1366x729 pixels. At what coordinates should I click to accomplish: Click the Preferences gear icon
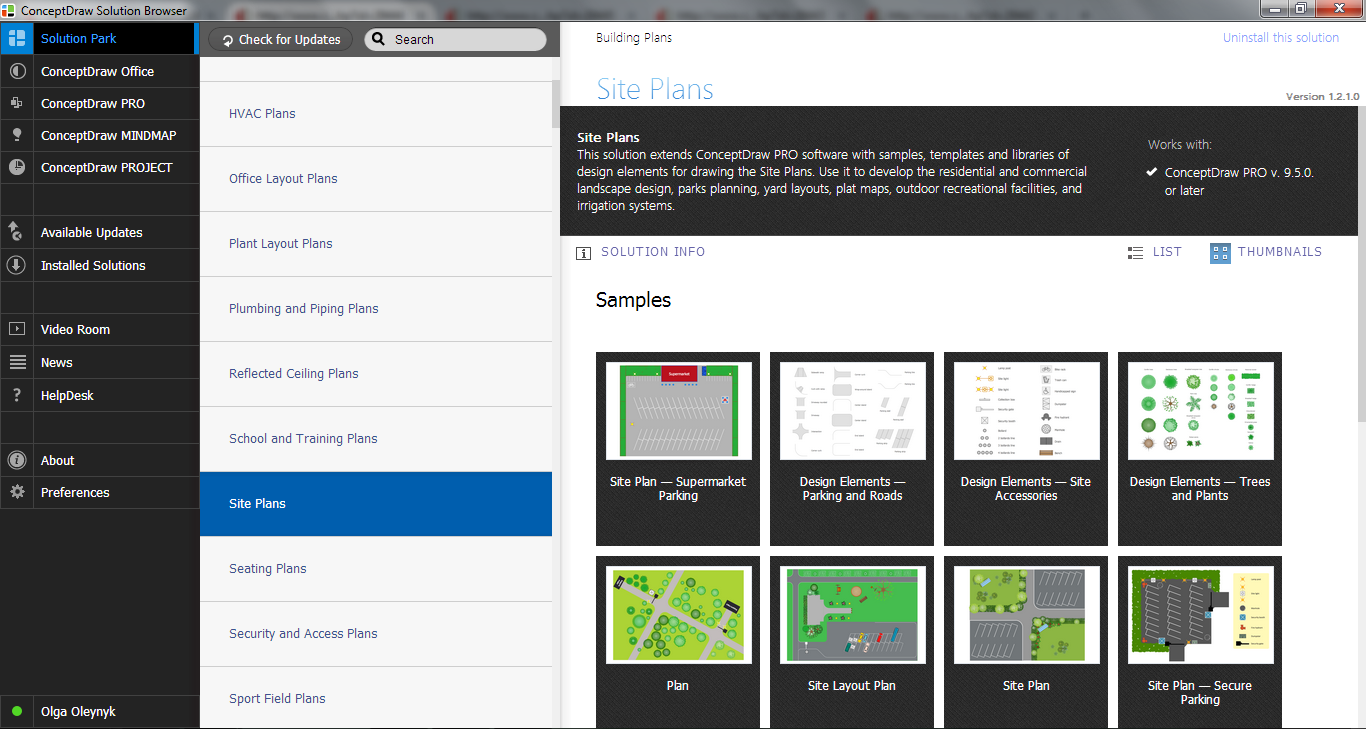16,492
